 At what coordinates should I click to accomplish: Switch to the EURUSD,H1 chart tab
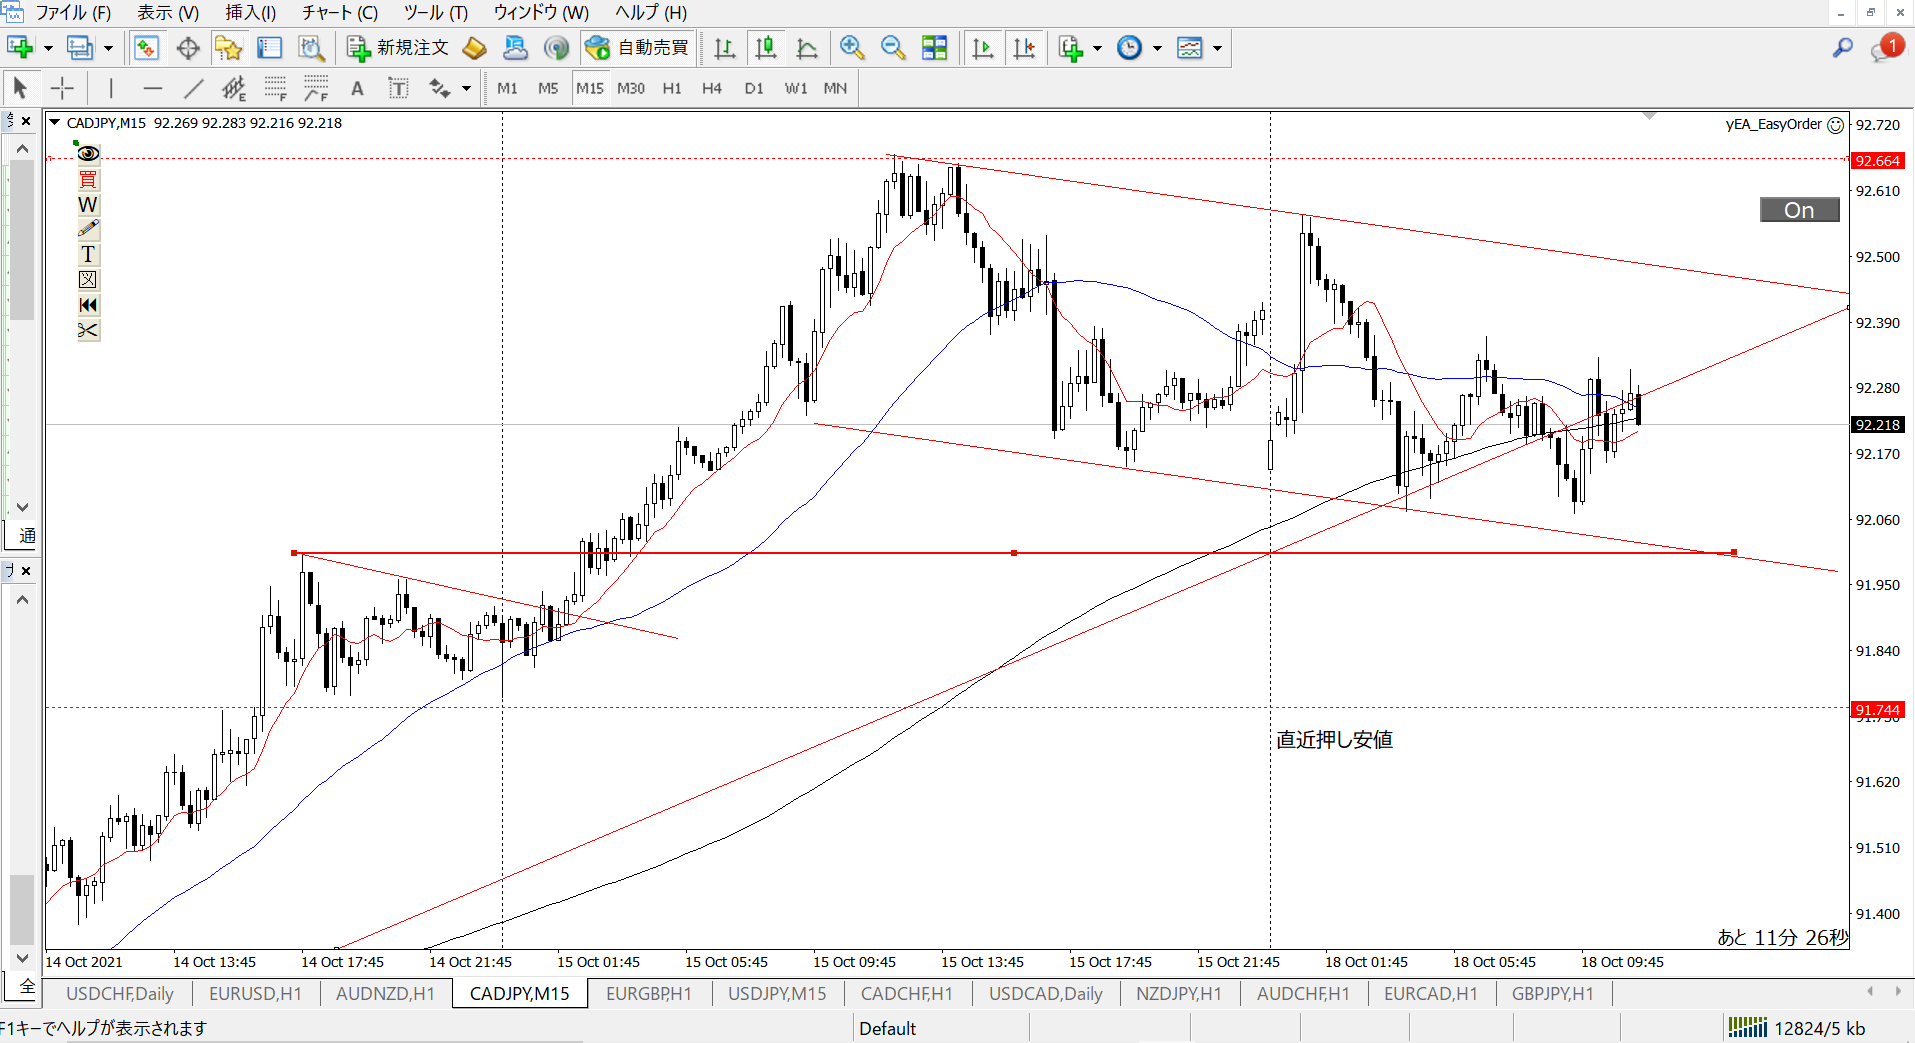coord(255,993)
